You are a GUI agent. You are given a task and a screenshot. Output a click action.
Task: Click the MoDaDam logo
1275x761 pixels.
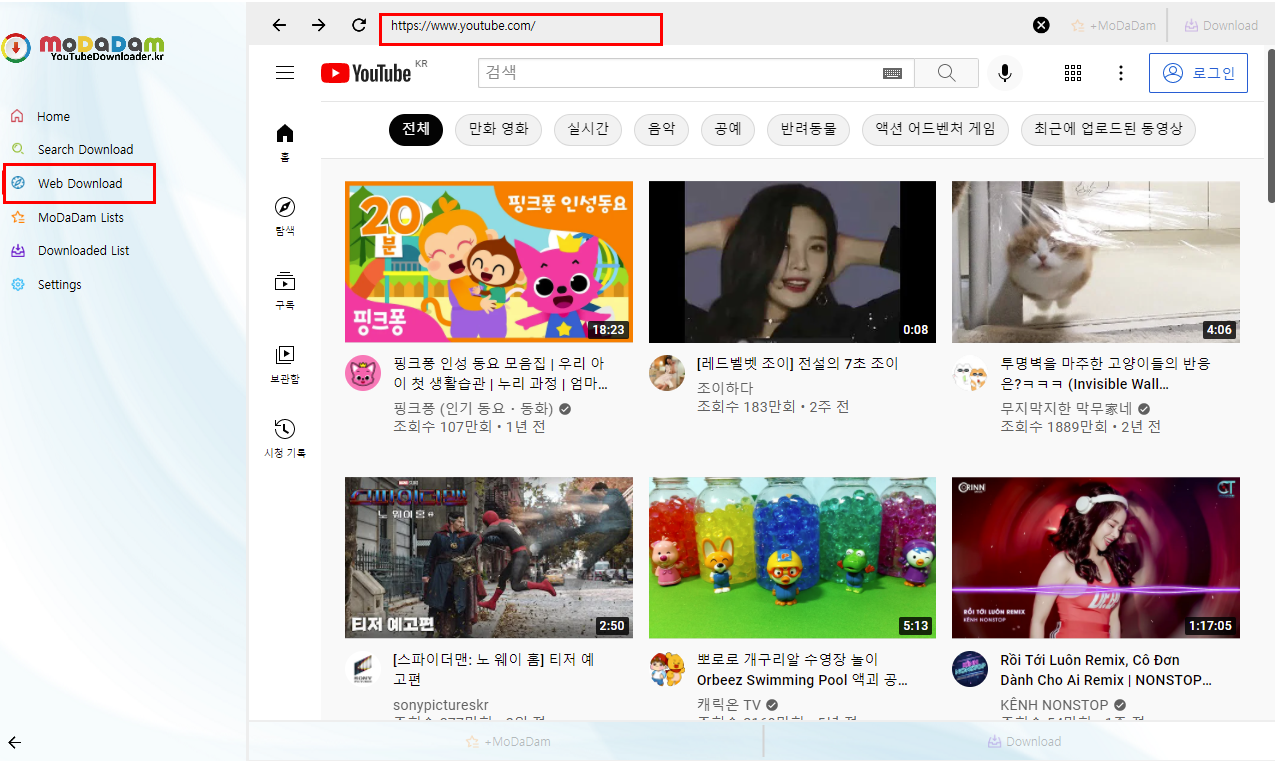83,47
